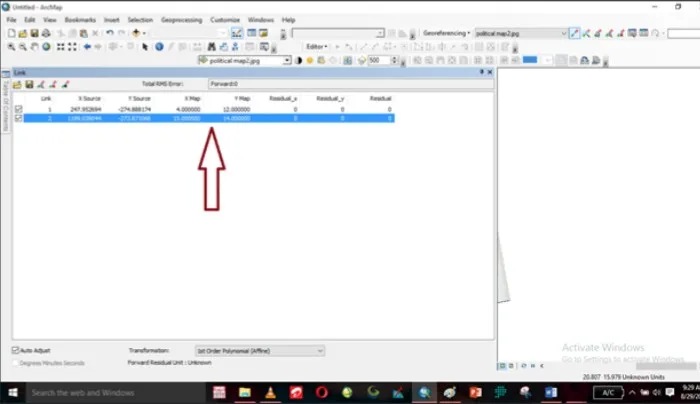Image resolution: width=700 pixels, height=404 pixels.
Task: Adjust image contrast half-circle icon
Action: point(299,60)
